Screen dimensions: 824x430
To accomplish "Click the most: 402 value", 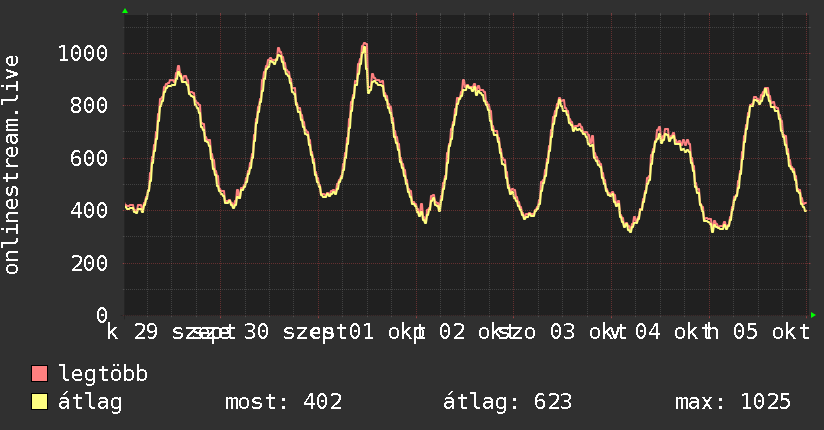I will coord(284,402).
